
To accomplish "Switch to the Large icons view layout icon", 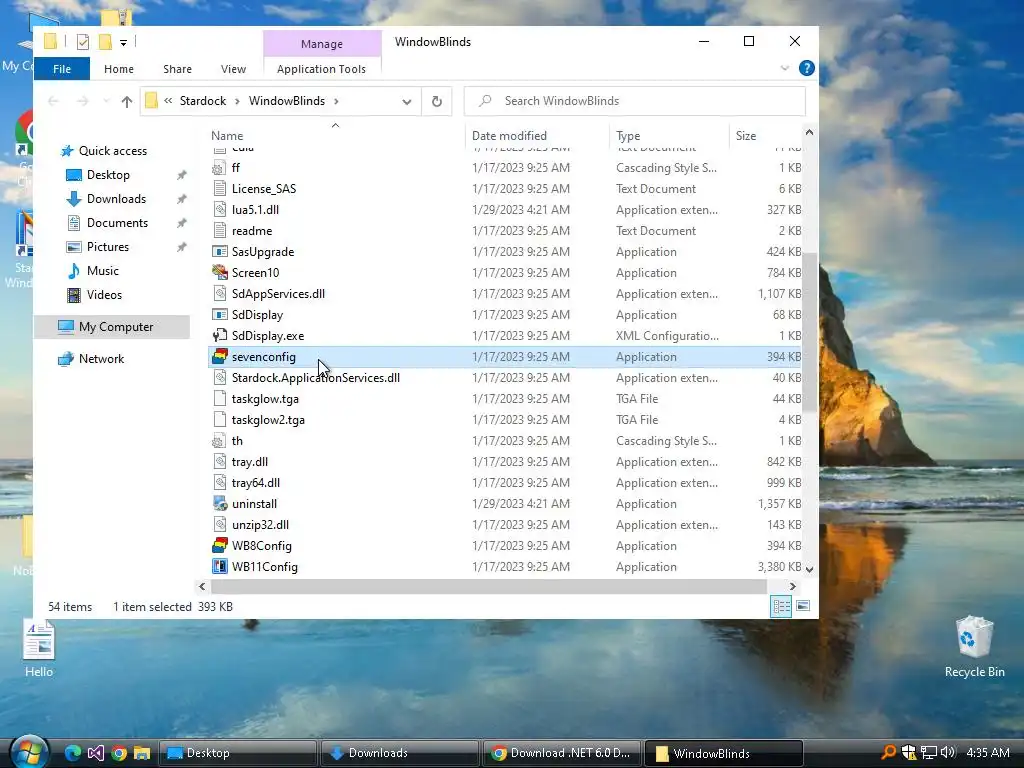I will (x=803, y=607).
